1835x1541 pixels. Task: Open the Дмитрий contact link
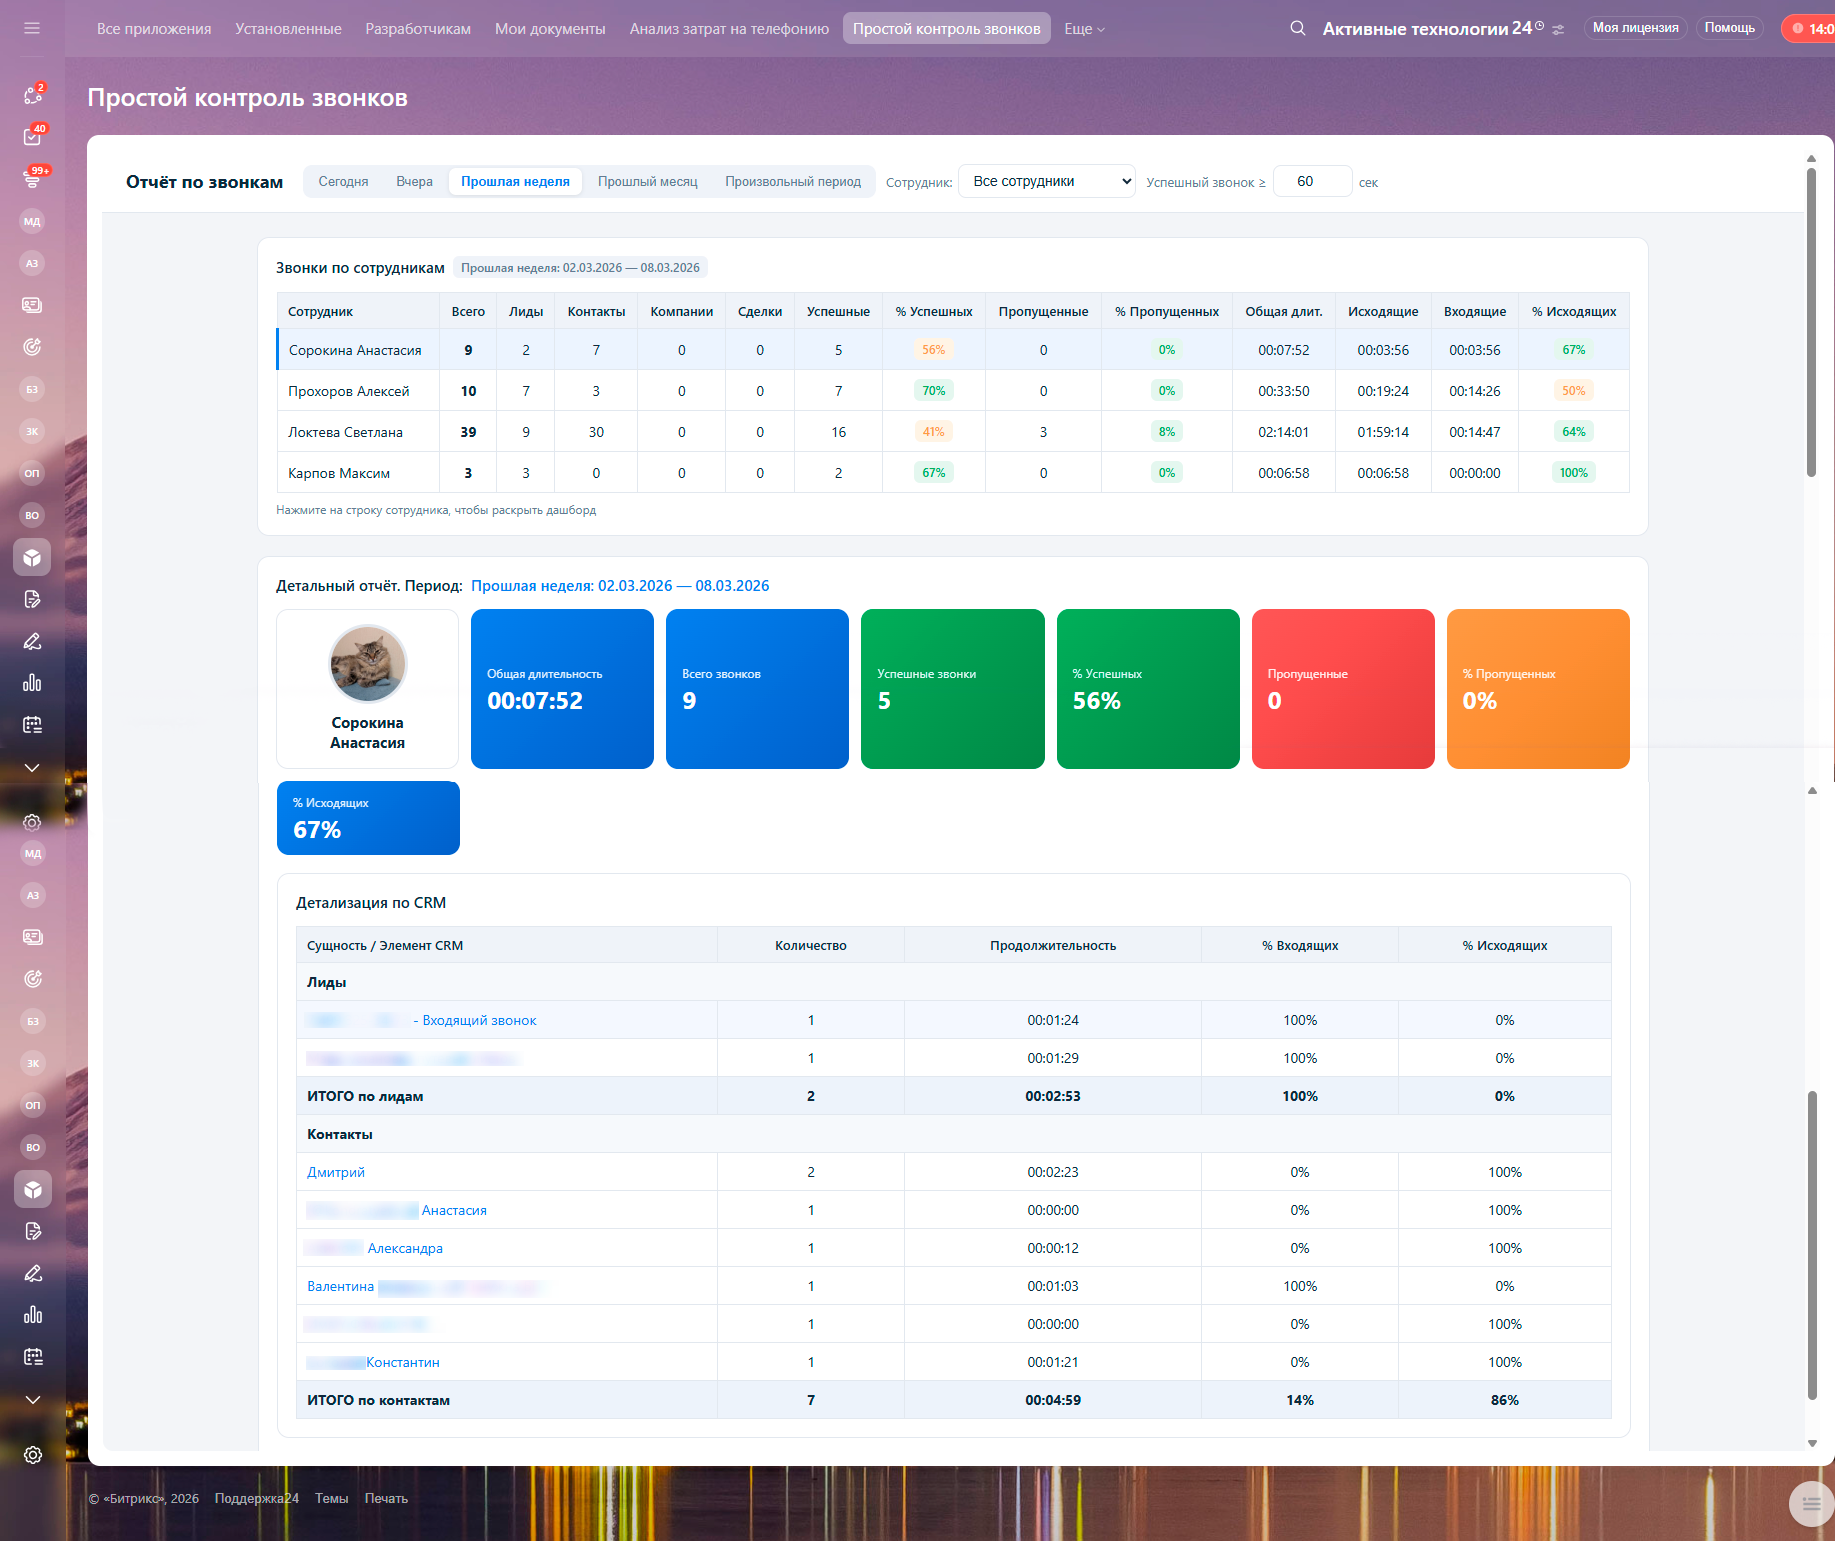[336, 1172]
